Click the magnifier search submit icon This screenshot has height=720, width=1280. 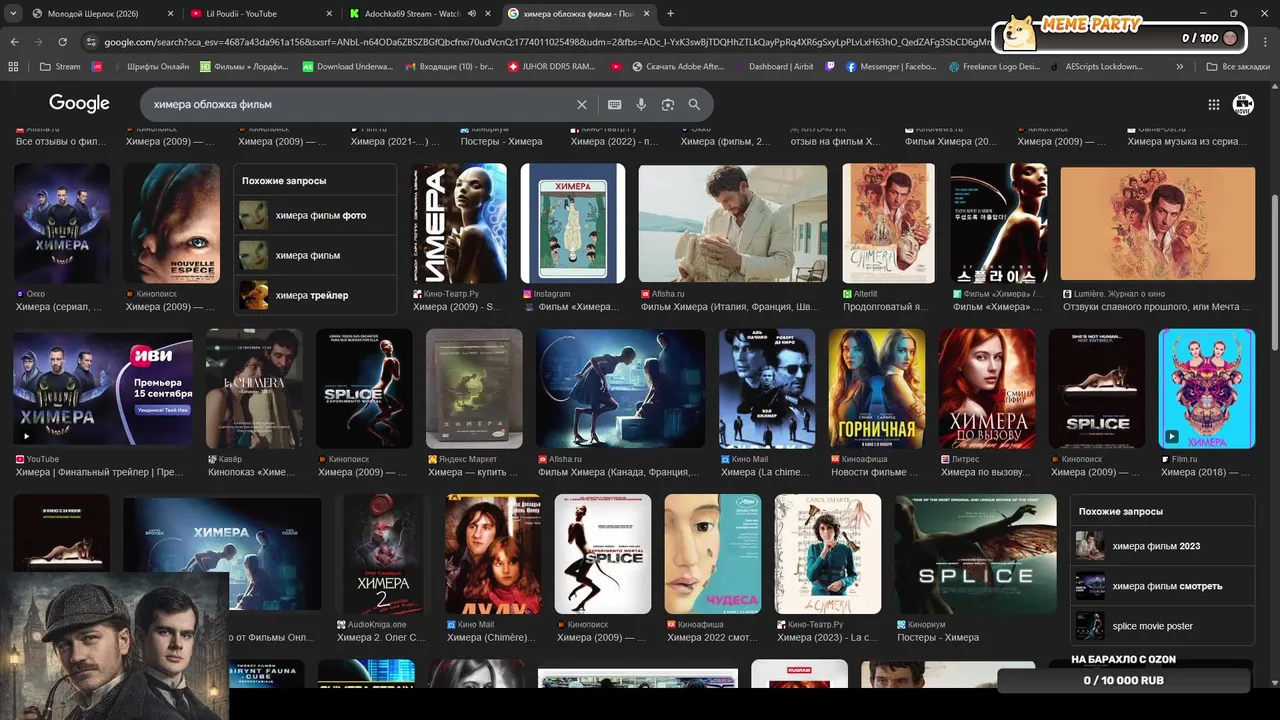694,104
